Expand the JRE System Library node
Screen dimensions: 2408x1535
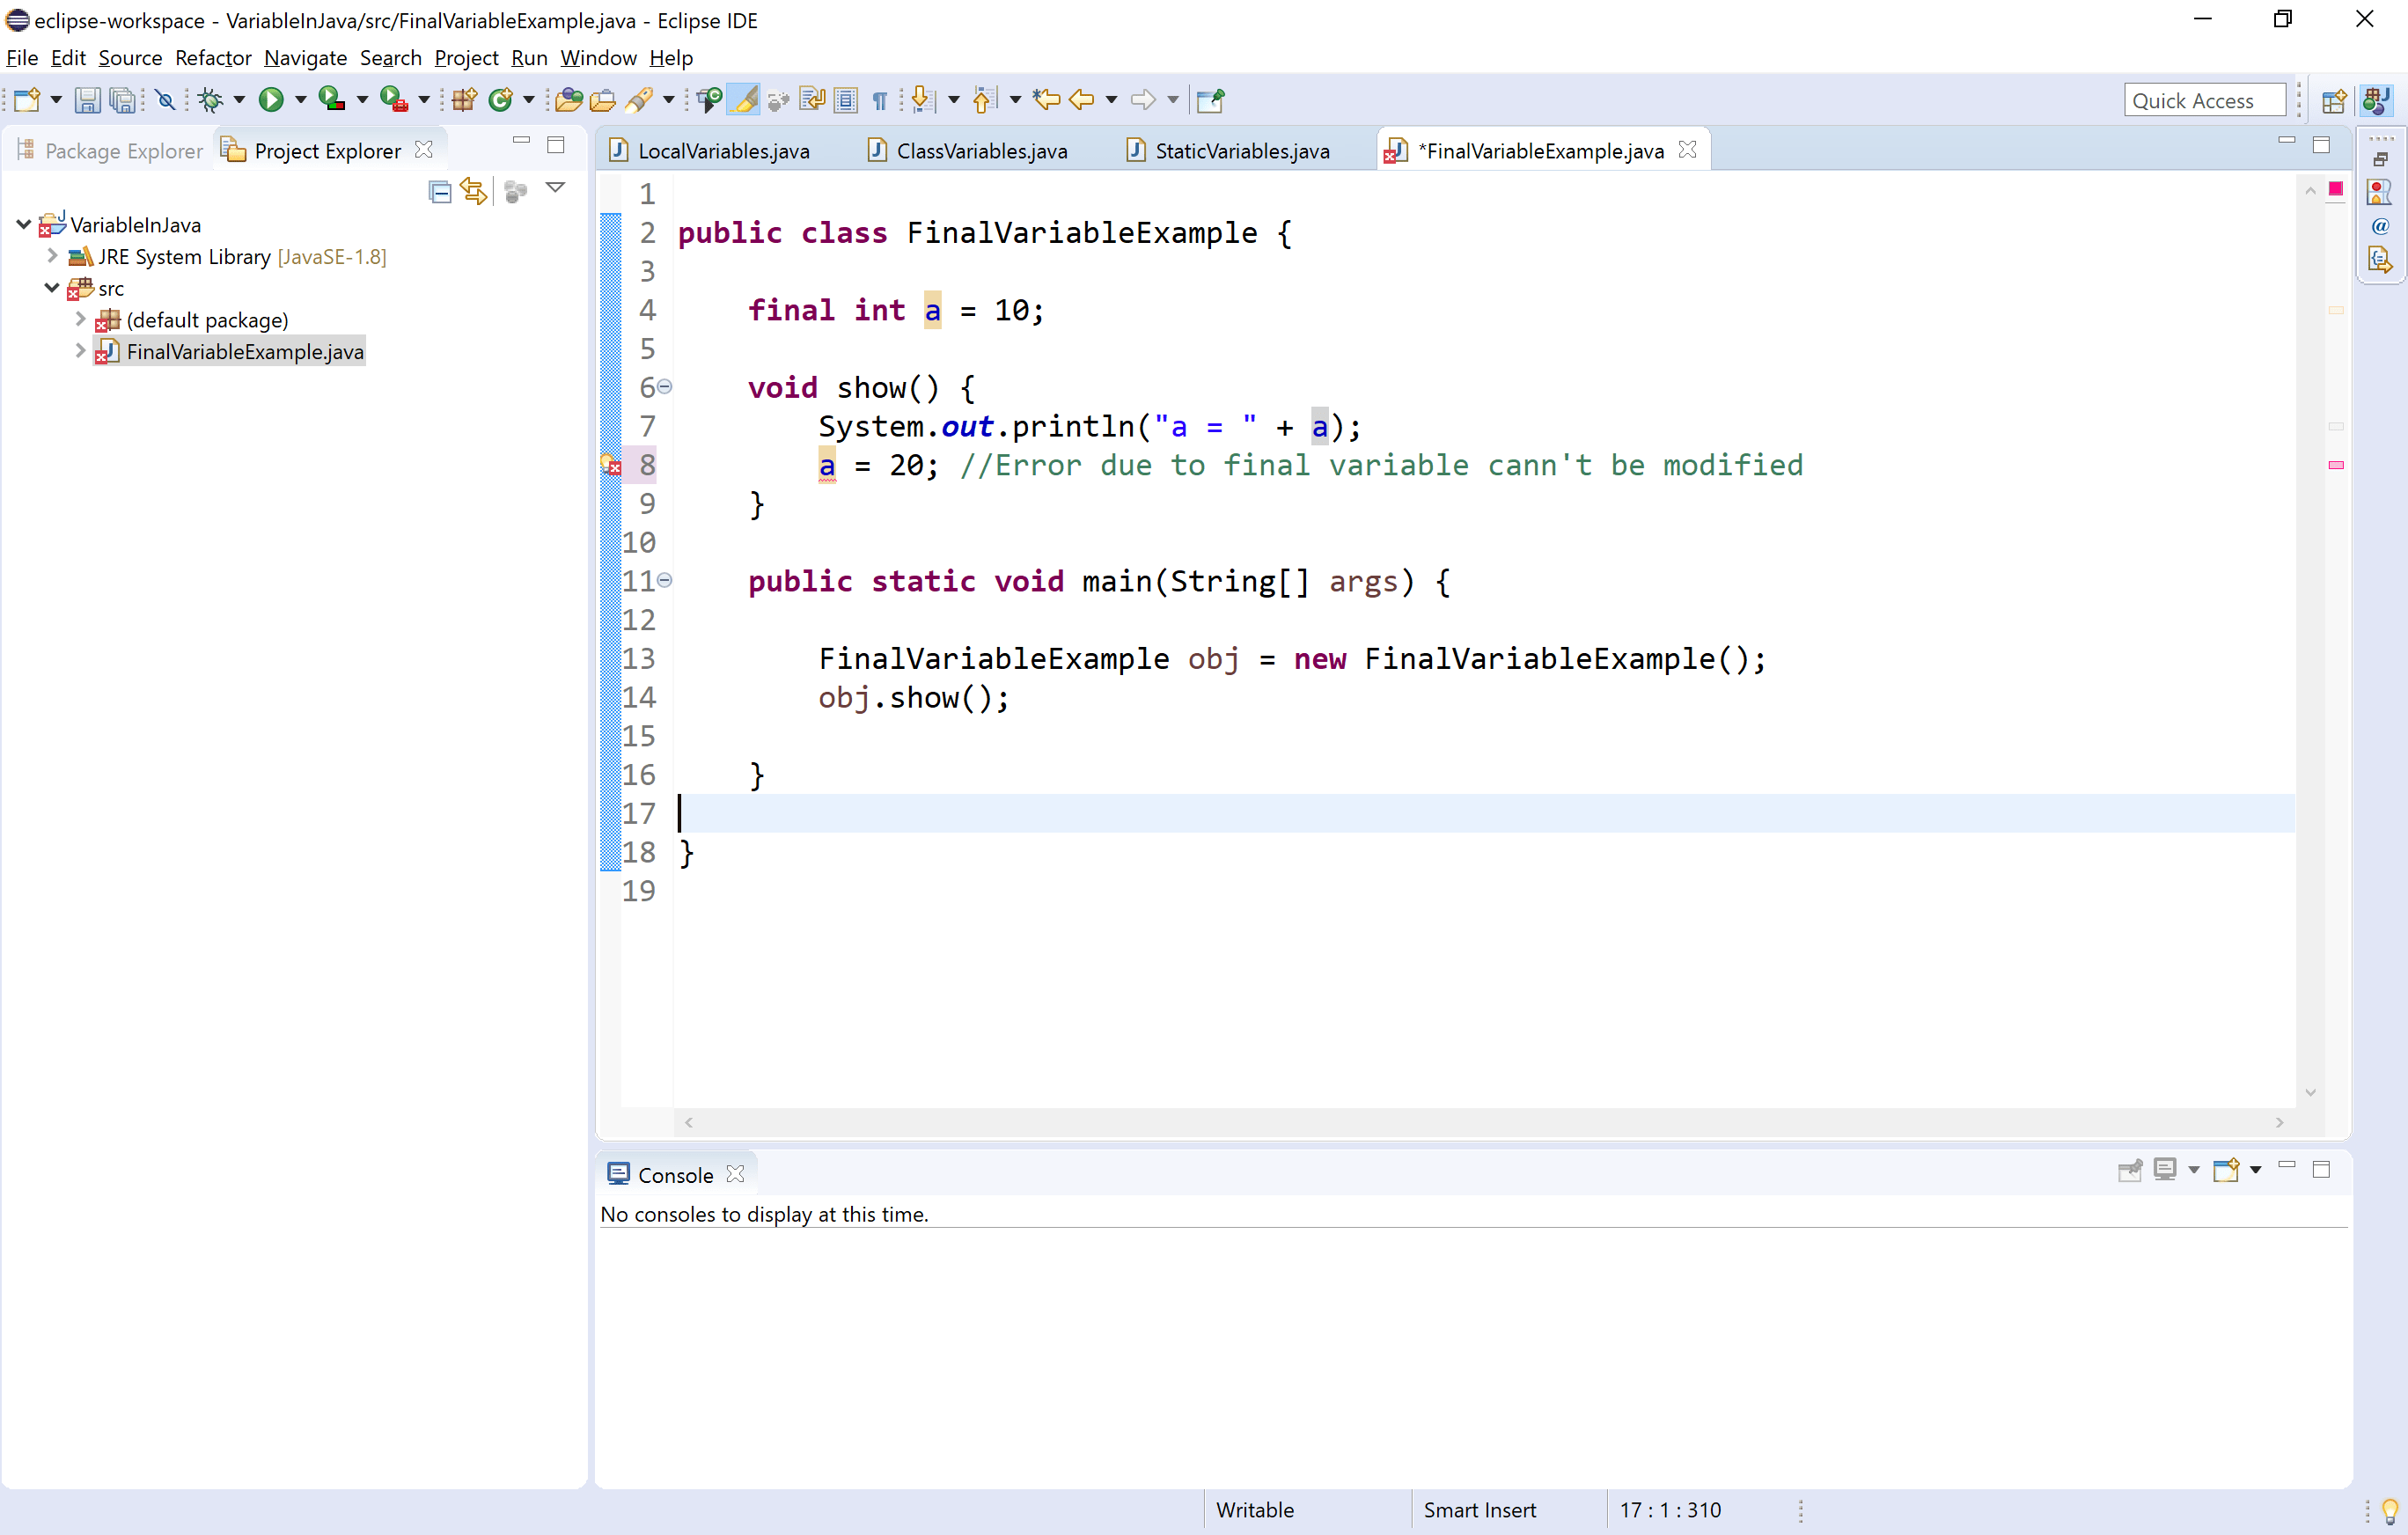point(51,256)
